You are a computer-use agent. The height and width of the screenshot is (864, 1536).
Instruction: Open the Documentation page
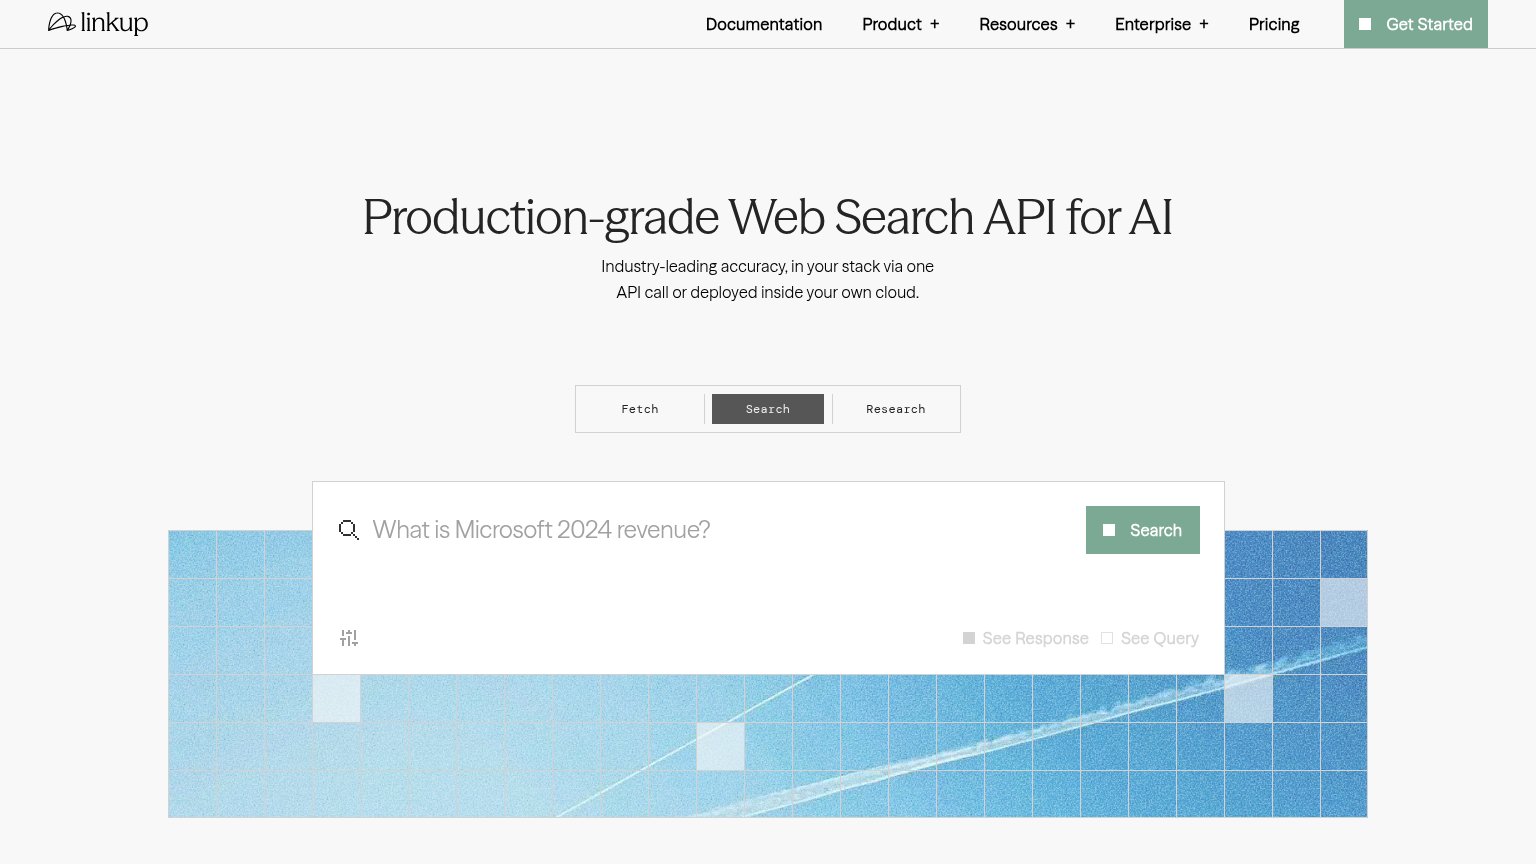click(x=764, y=24)
